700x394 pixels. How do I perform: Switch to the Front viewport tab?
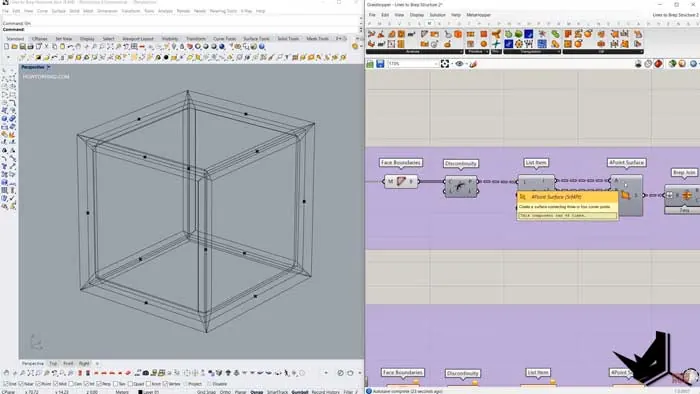tap(68, 364)
